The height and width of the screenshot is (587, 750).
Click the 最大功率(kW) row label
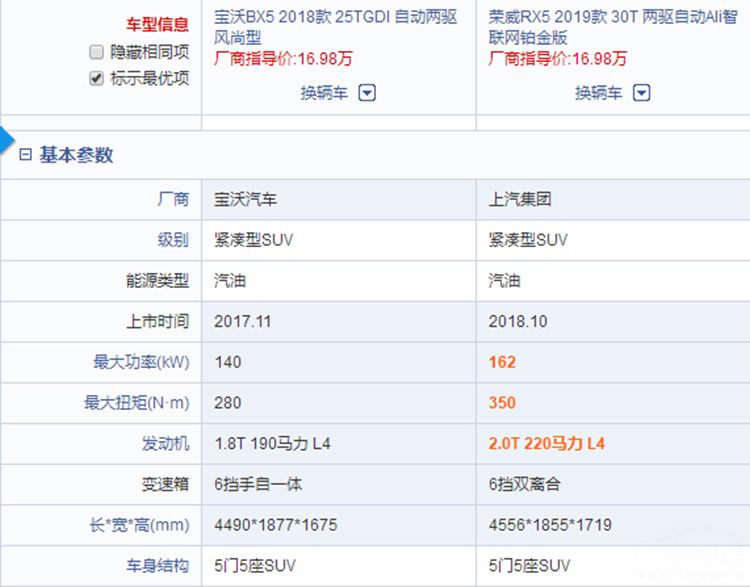point(138,362)
